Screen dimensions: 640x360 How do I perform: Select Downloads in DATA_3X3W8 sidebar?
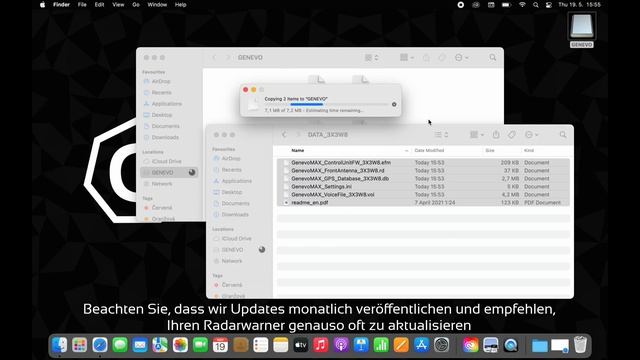point(235,214)
